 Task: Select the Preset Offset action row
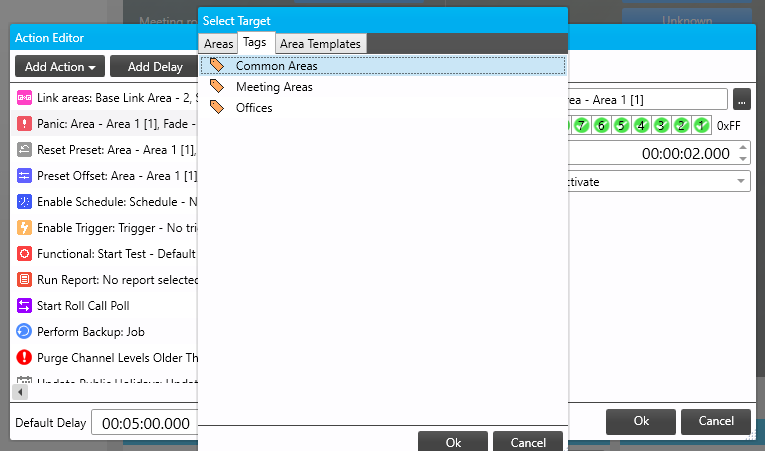click(x=104, y=175)
